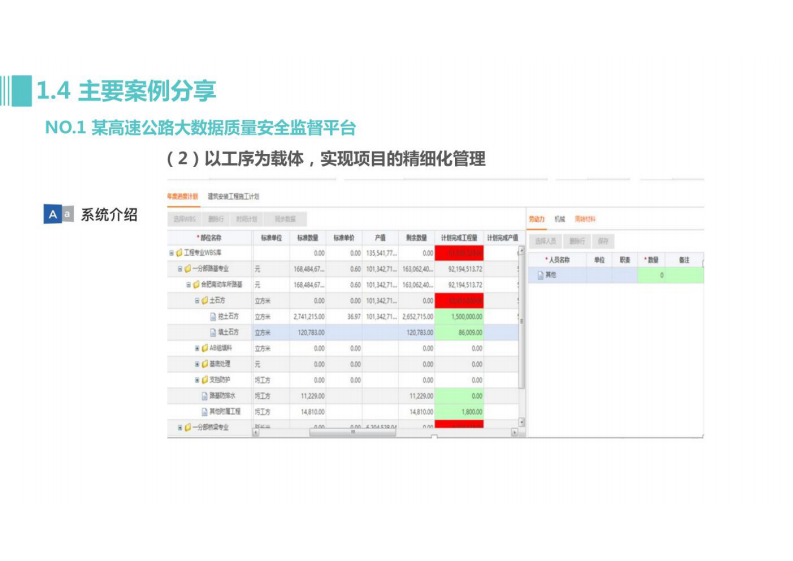Viewport: 793px width, 561px height.
Task: Click the green 数量 cell in 其他 row
Action: pyautogui.click(x=651, y=275)
